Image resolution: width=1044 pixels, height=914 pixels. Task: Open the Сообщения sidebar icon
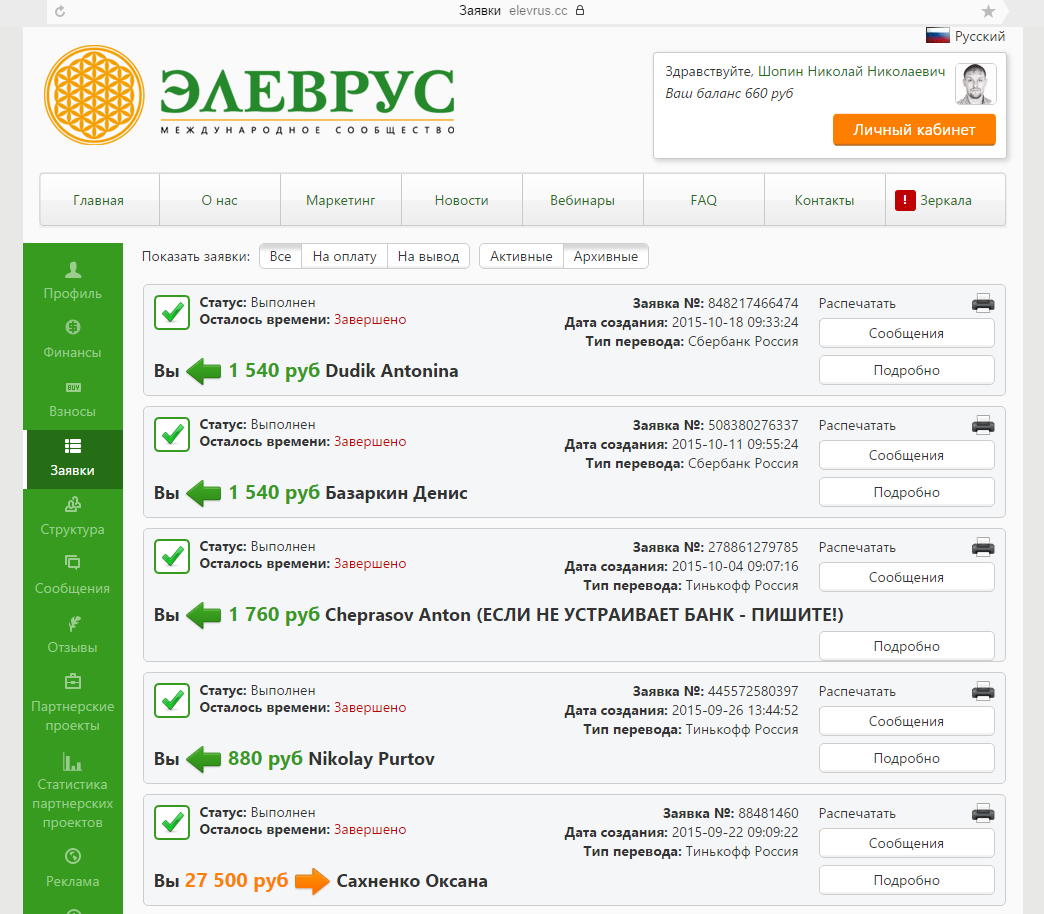[x=73, y=563]
